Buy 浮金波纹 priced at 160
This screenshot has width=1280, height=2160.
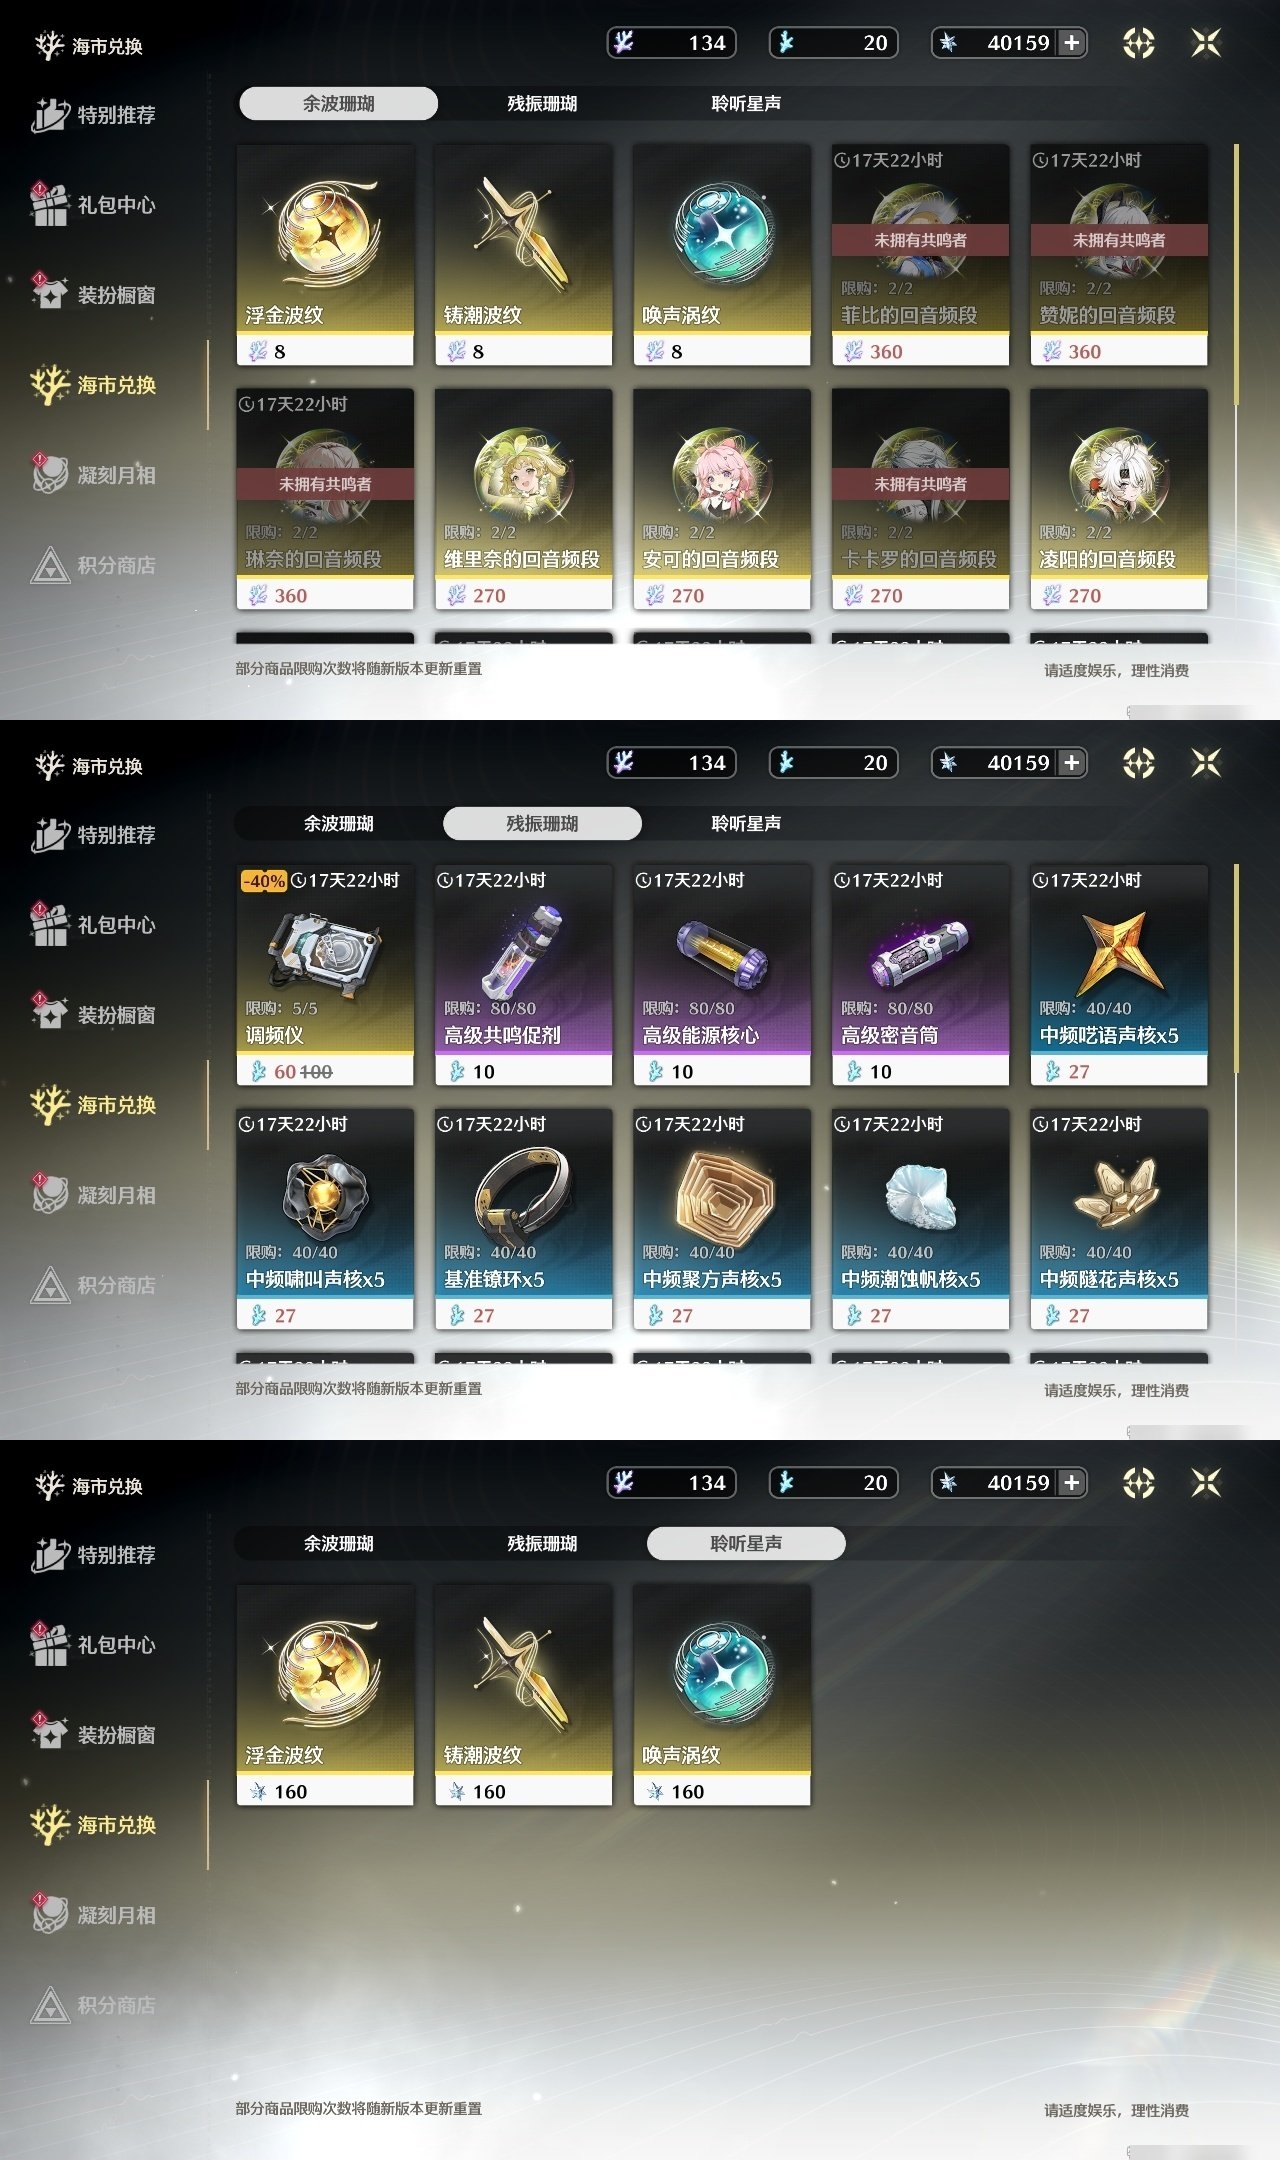pyautogui.click(x=325, y=1695)
